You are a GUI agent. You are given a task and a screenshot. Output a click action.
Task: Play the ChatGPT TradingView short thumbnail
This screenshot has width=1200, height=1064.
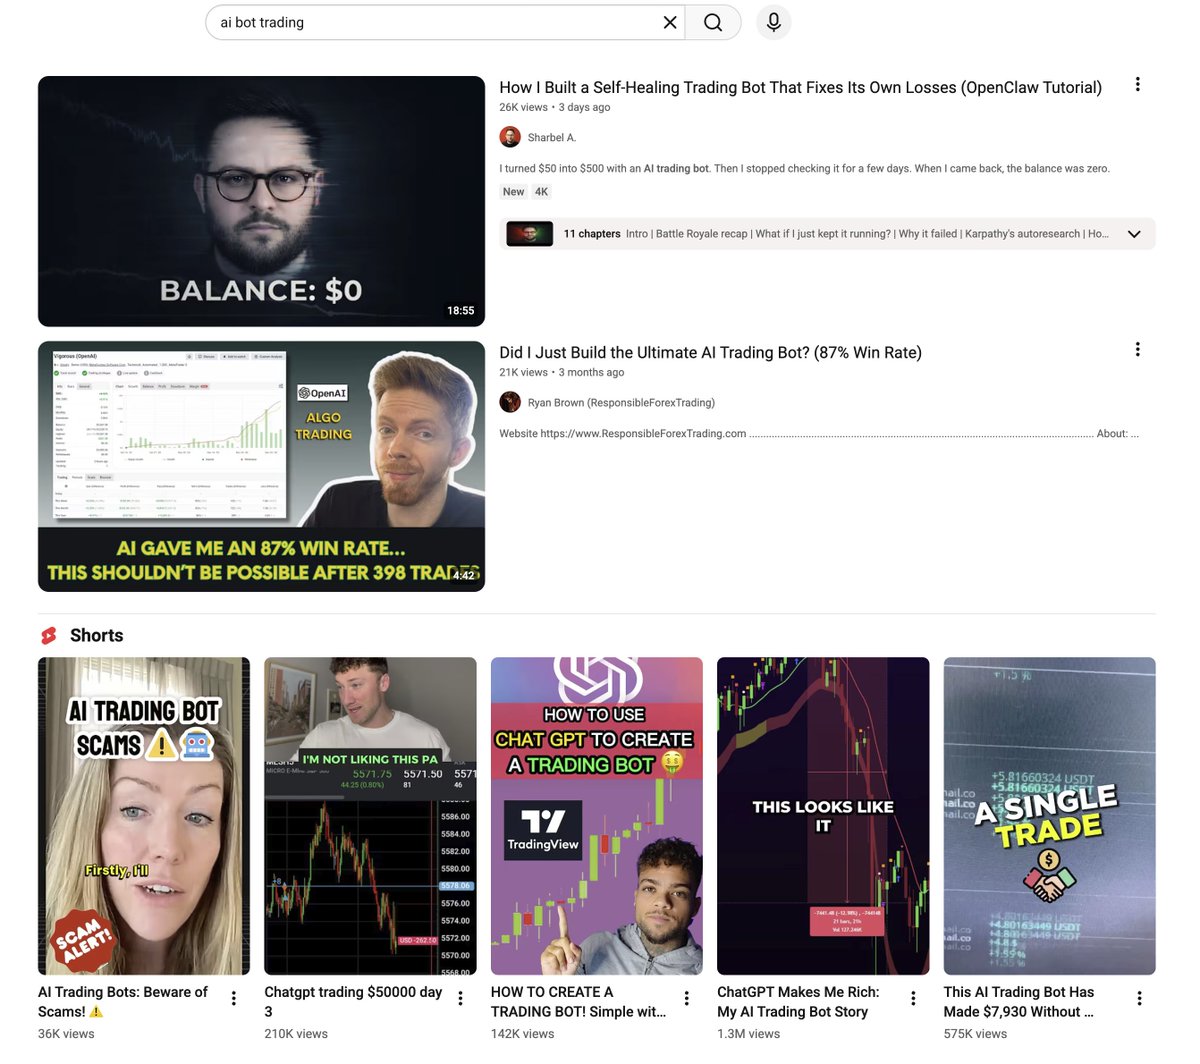[x=597, y=816]
